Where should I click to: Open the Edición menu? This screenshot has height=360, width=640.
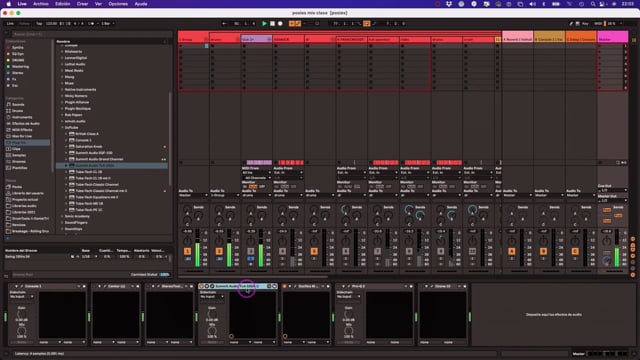tap(62, 4)
